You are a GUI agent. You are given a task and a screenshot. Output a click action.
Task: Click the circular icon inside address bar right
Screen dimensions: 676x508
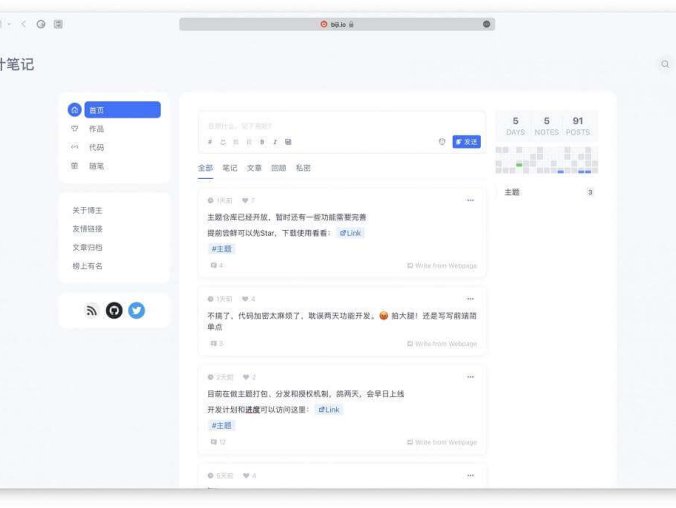tap(486, 24)
